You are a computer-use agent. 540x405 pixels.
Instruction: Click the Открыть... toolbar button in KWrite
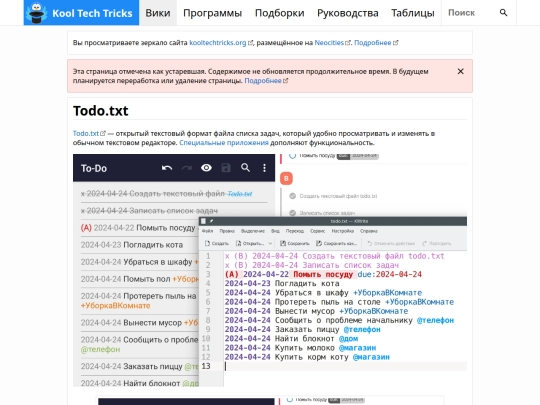[x=250, y=243]
